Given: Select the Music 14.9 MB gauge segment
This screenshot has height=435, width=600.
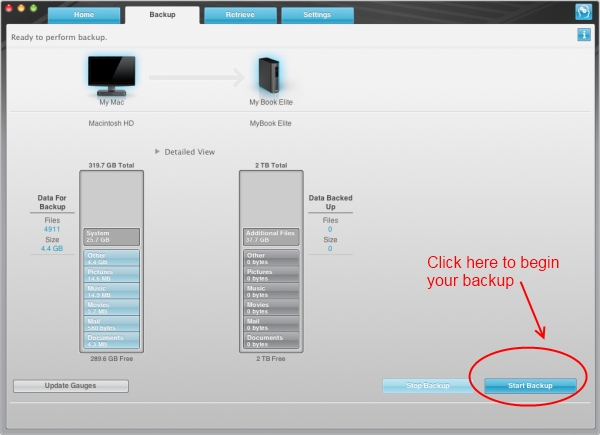Looking at the screenshot, I should [111, 291].
